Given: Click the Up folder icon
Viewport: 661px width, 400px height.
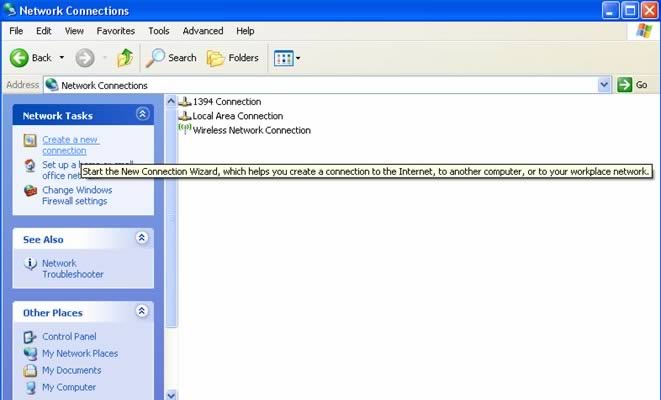Looking at the screenshot, I should click(125, 58).
